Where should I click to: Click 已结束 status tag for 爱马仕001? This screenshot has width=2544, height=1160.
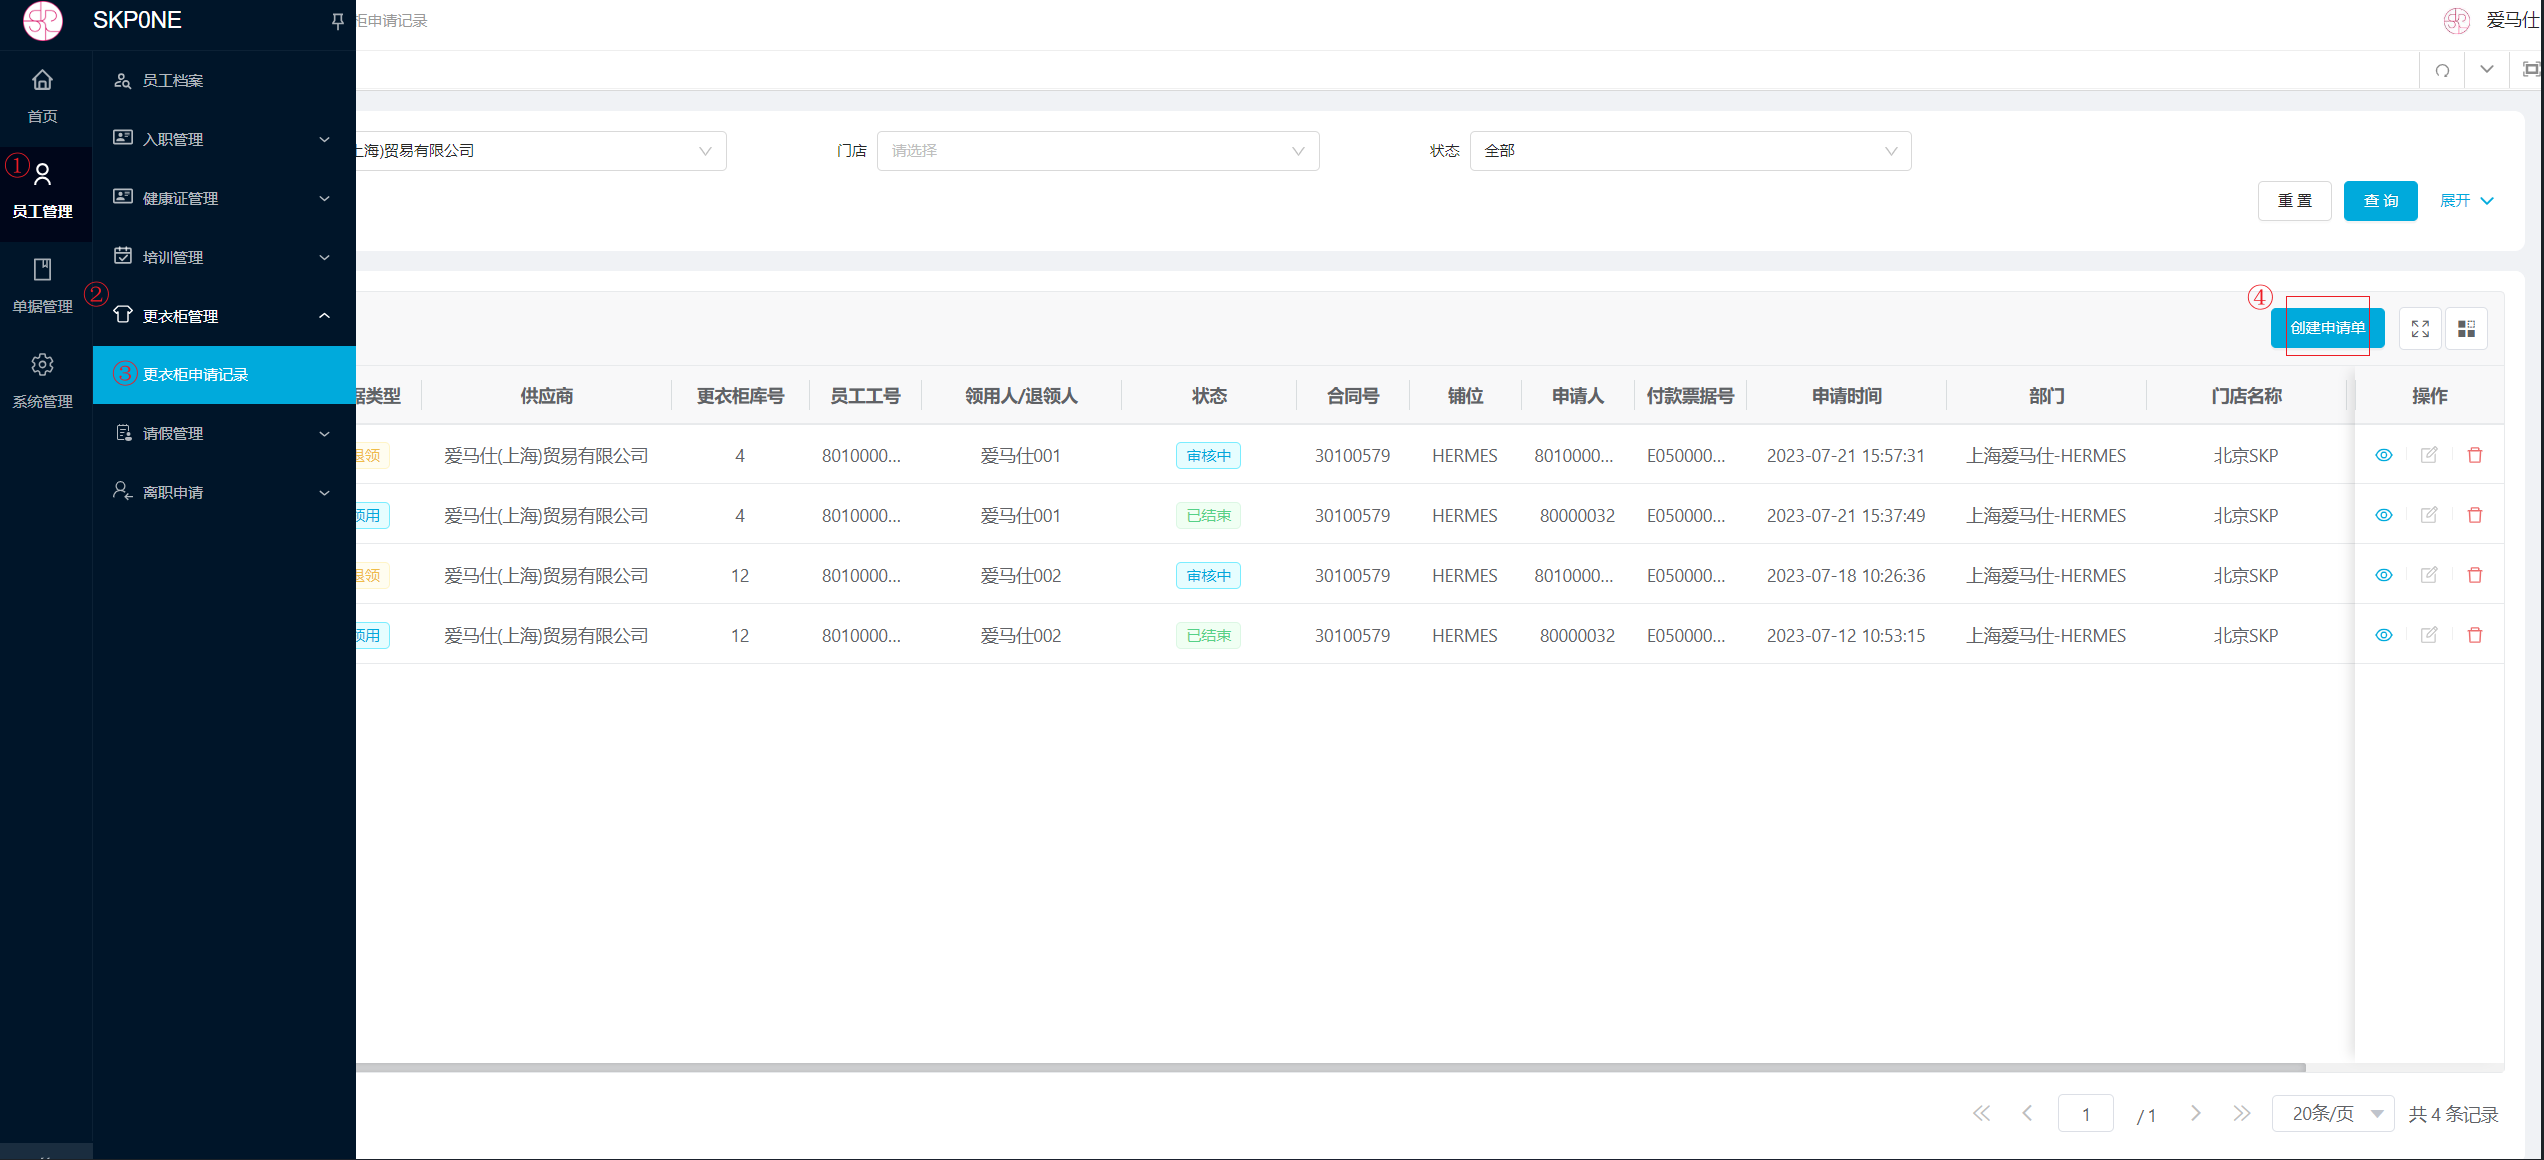(1208, 516)
